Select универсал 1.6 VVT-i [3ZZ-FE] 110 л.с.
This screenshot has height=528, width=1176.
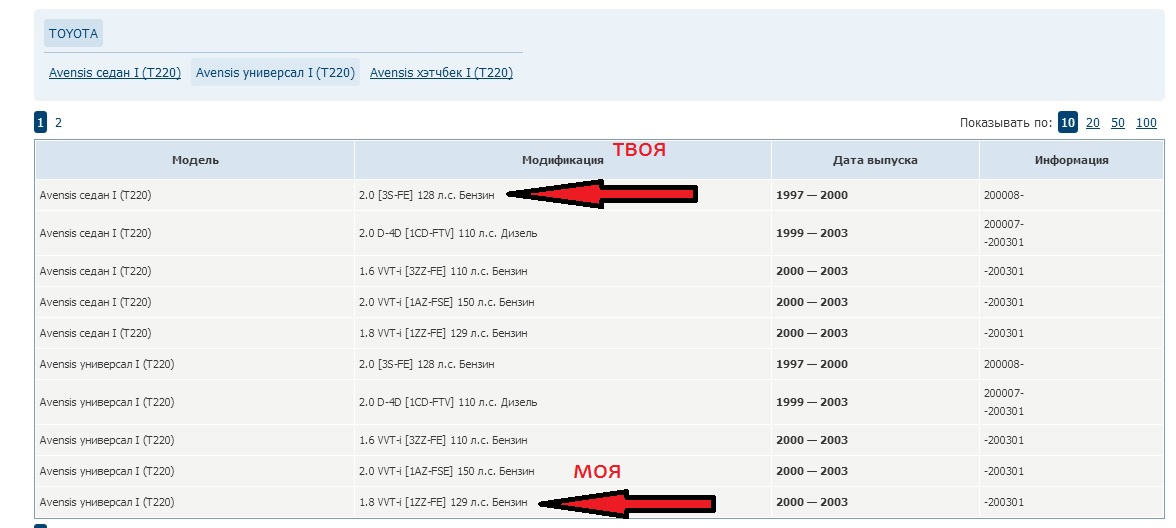[x=443, y=440]
